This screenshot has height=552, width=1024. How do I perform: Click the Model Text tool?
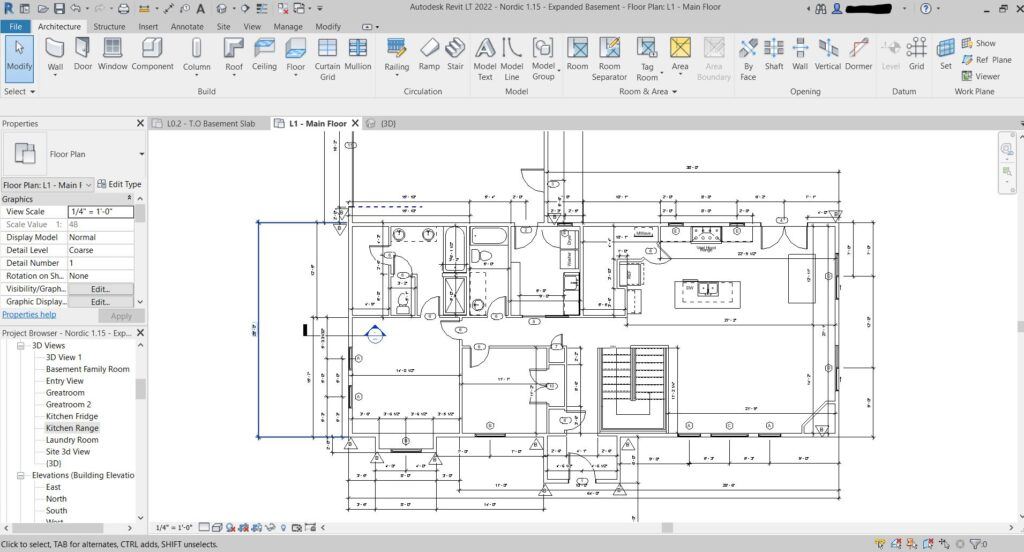[x=485, y=59]
